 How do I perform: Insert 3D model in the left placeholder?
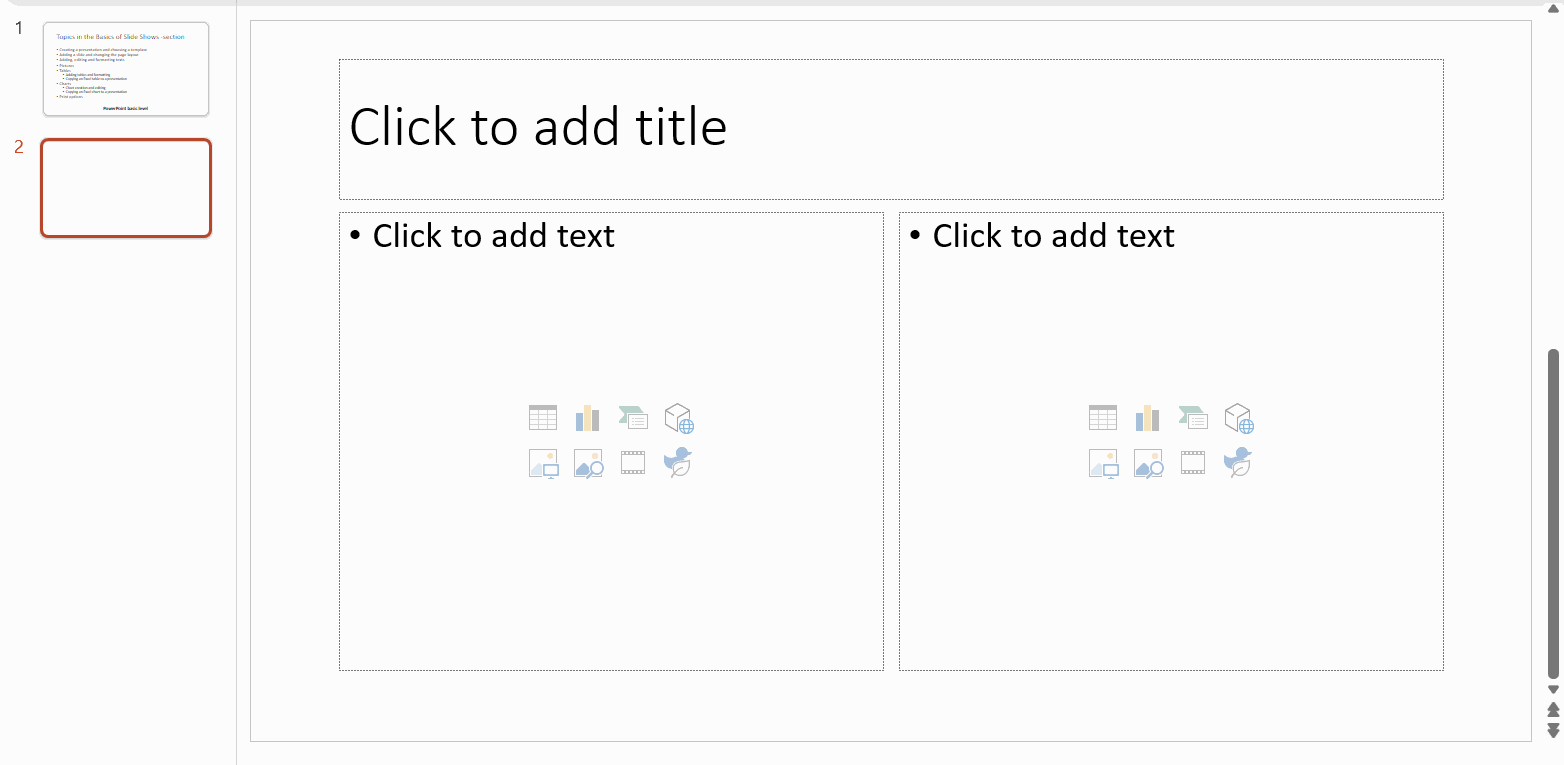[679, 418]
